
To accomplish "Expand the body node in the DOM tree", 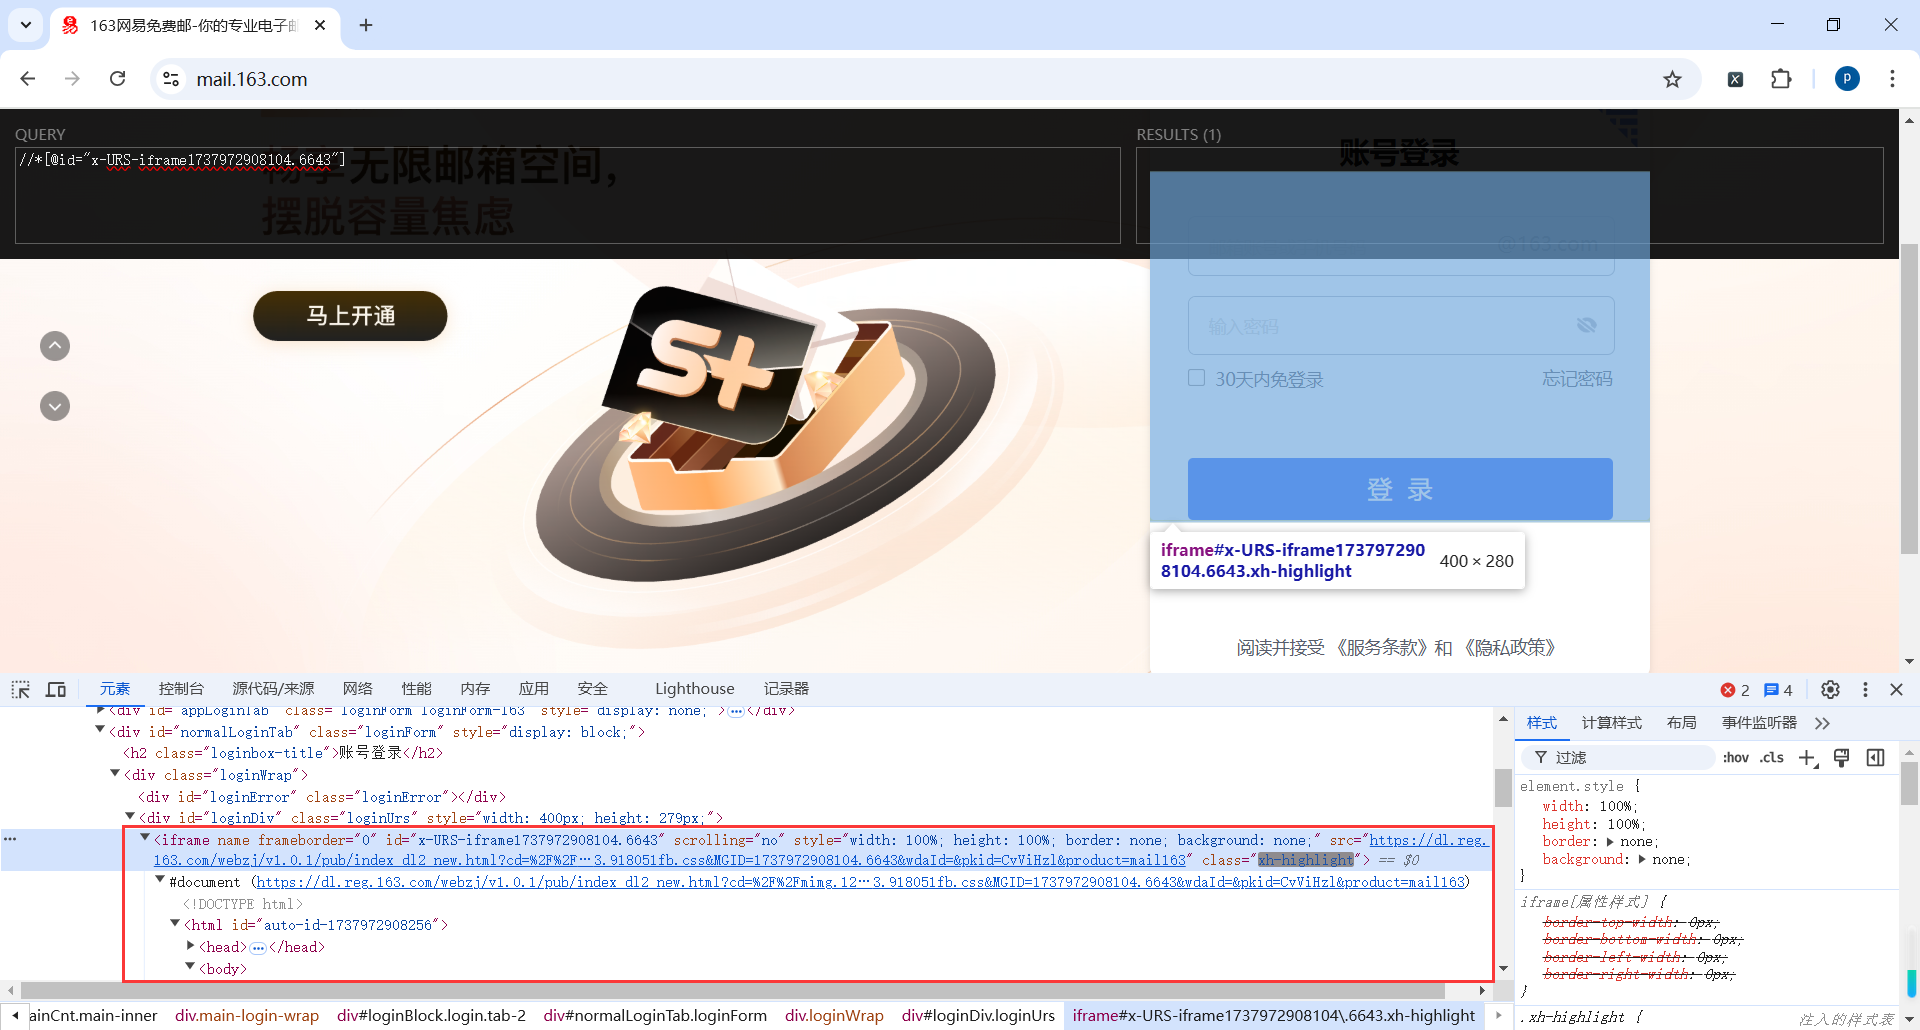I will click(x=190, y=968).
